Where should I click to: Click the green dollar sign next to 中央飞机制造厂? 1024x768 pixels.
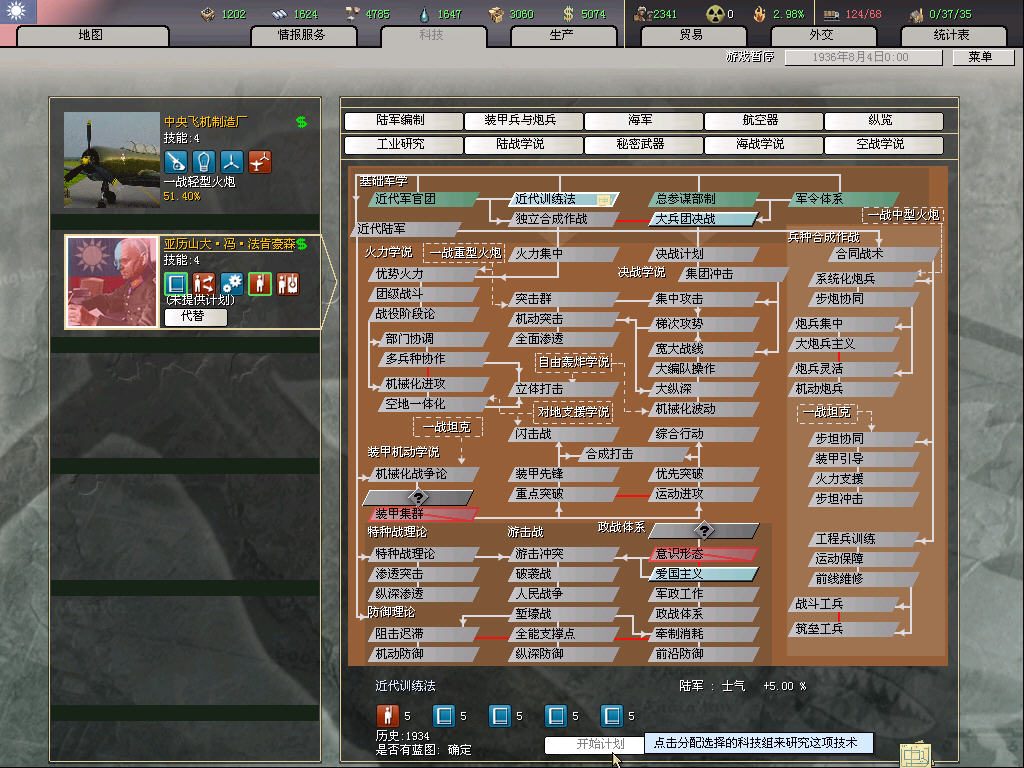pos(301,121)
